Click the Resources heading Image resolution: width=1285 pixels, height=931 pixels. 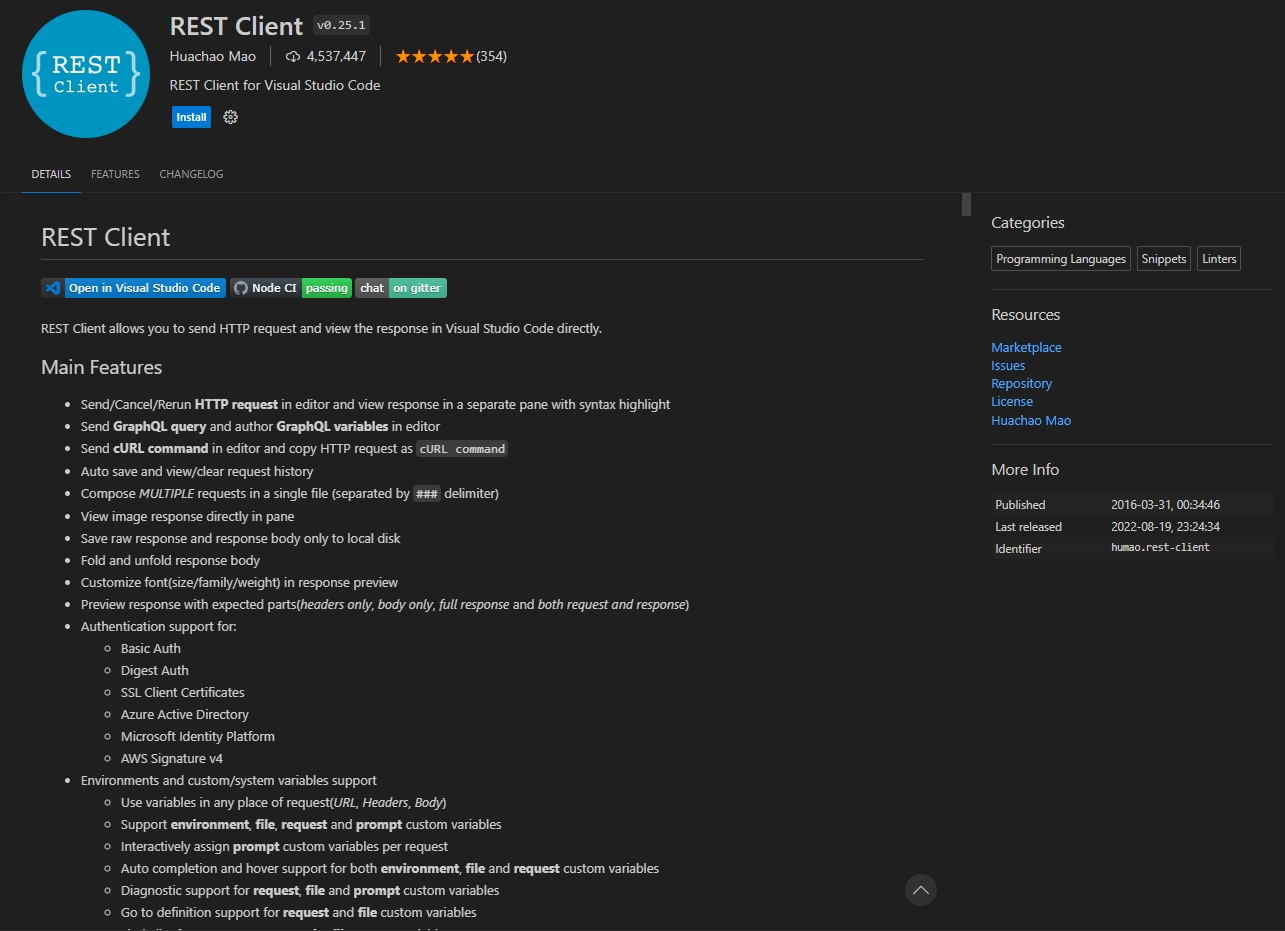tap(1026, 315)
